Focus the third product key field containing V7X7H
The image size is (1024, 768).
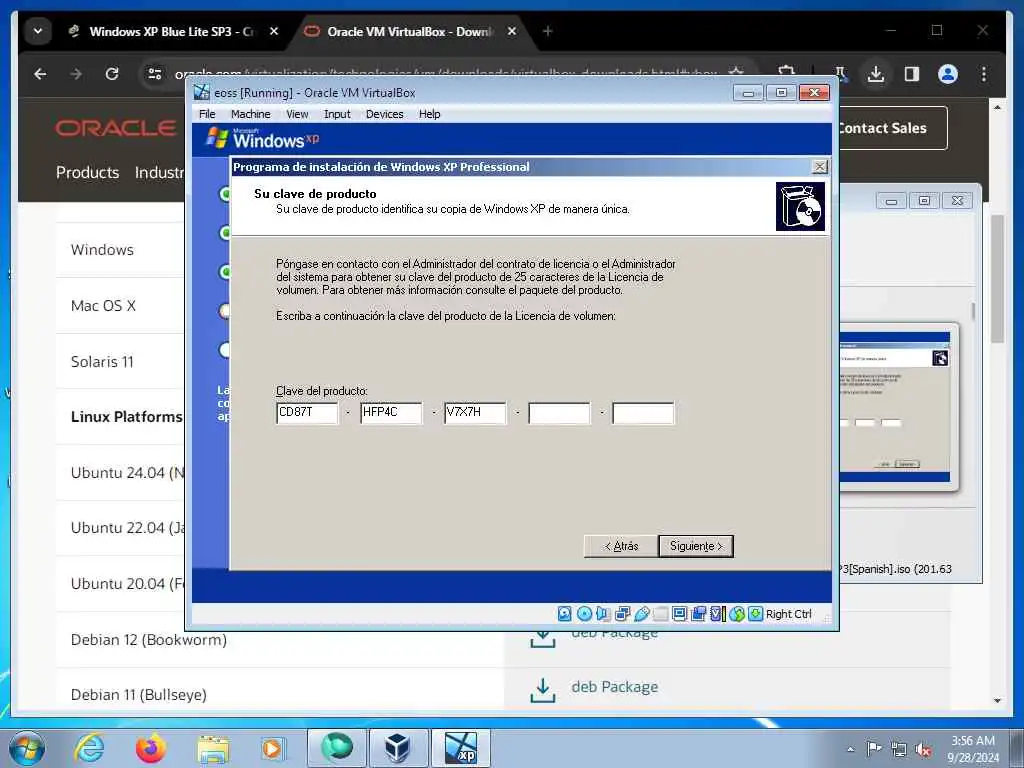[x=475, y=413]
